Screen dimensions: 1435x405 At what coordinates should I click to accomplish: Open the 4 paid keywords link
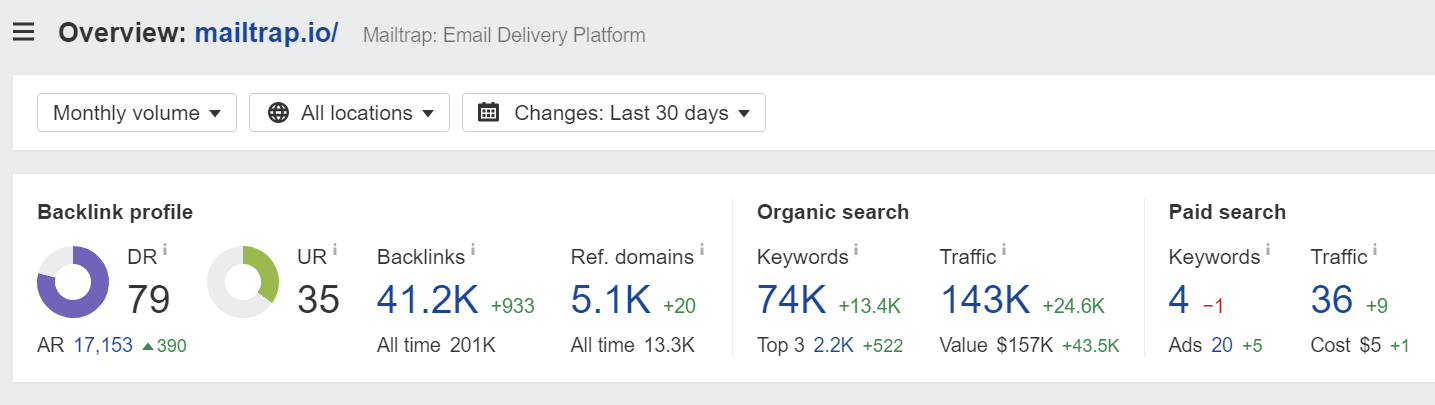(1180, 299)
